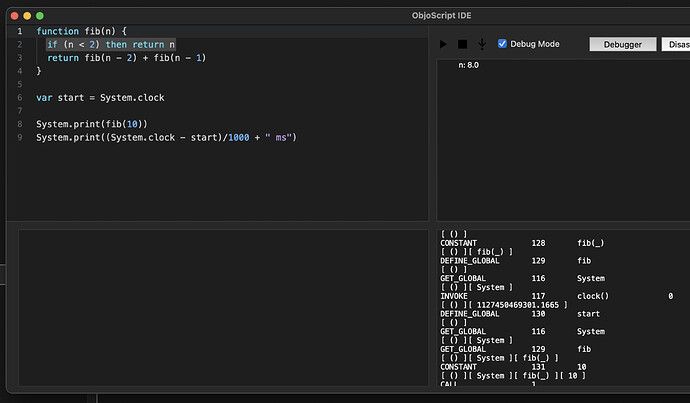The width and height of the screenshot is (690, 403).
Task: Click the line printing elapsed " ms"
Action: (x=166, y=137)
